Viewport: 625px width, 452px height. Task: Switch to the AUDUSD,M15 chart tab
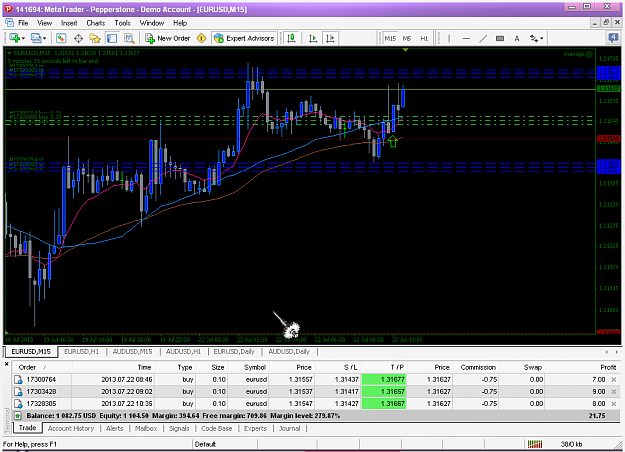click(x=132, y=352)
